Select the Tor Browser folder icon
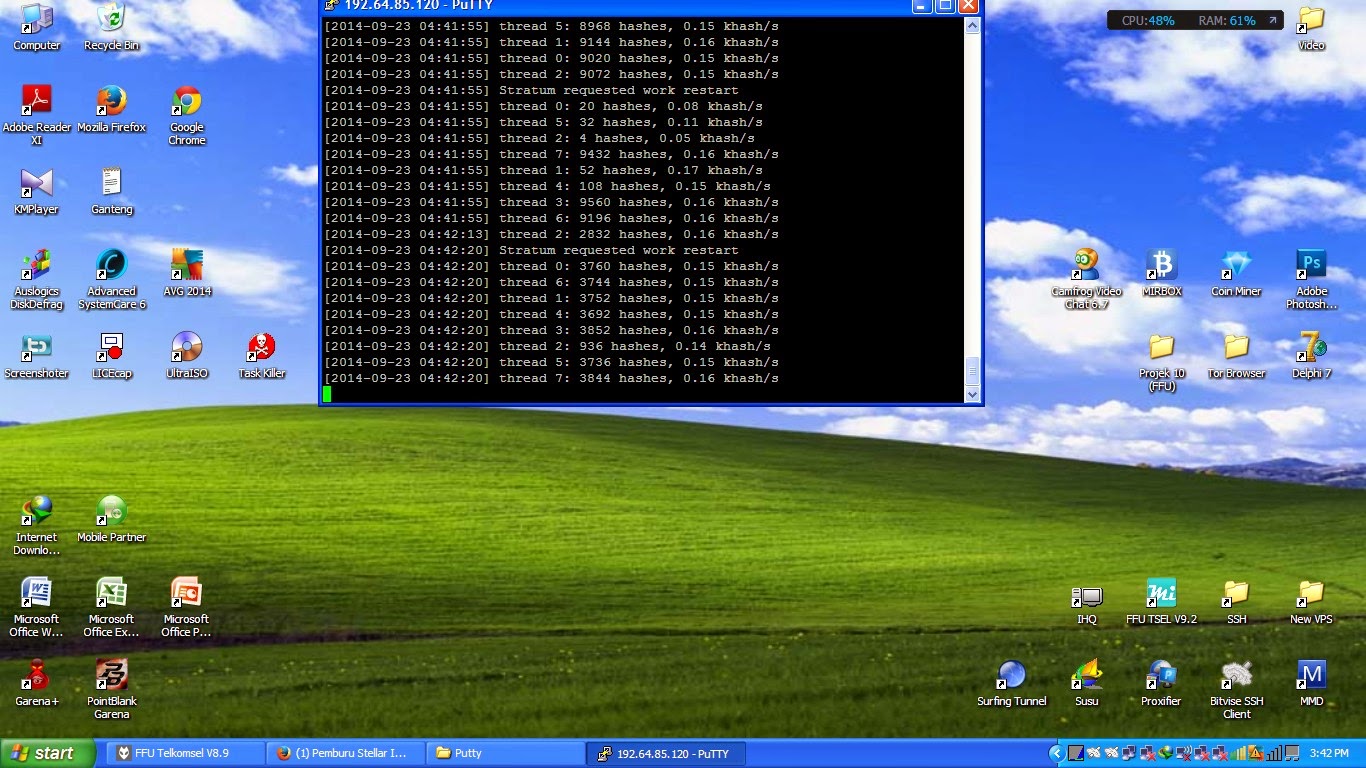Screen dimensions: 1366x768 coord(1236,355)
